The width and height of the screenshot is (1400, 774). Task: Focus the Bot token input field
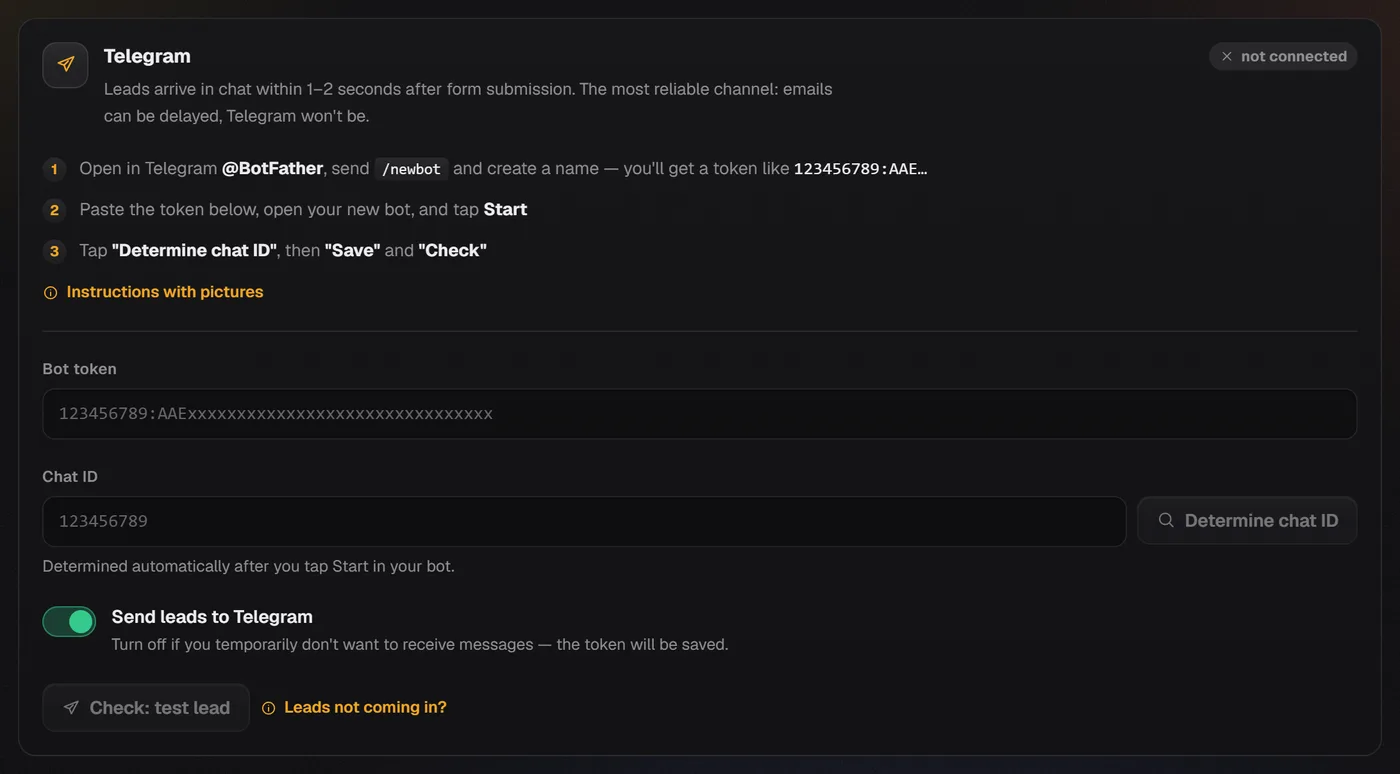[699, 414]
